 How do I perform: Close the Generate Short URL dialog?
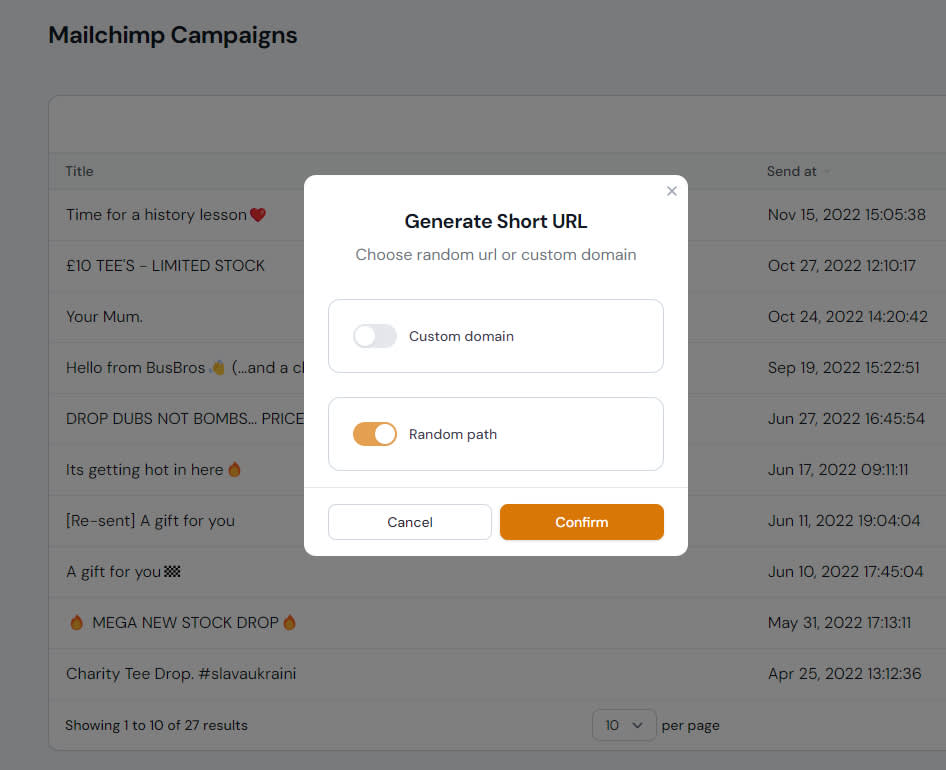(x=672, y=191)
